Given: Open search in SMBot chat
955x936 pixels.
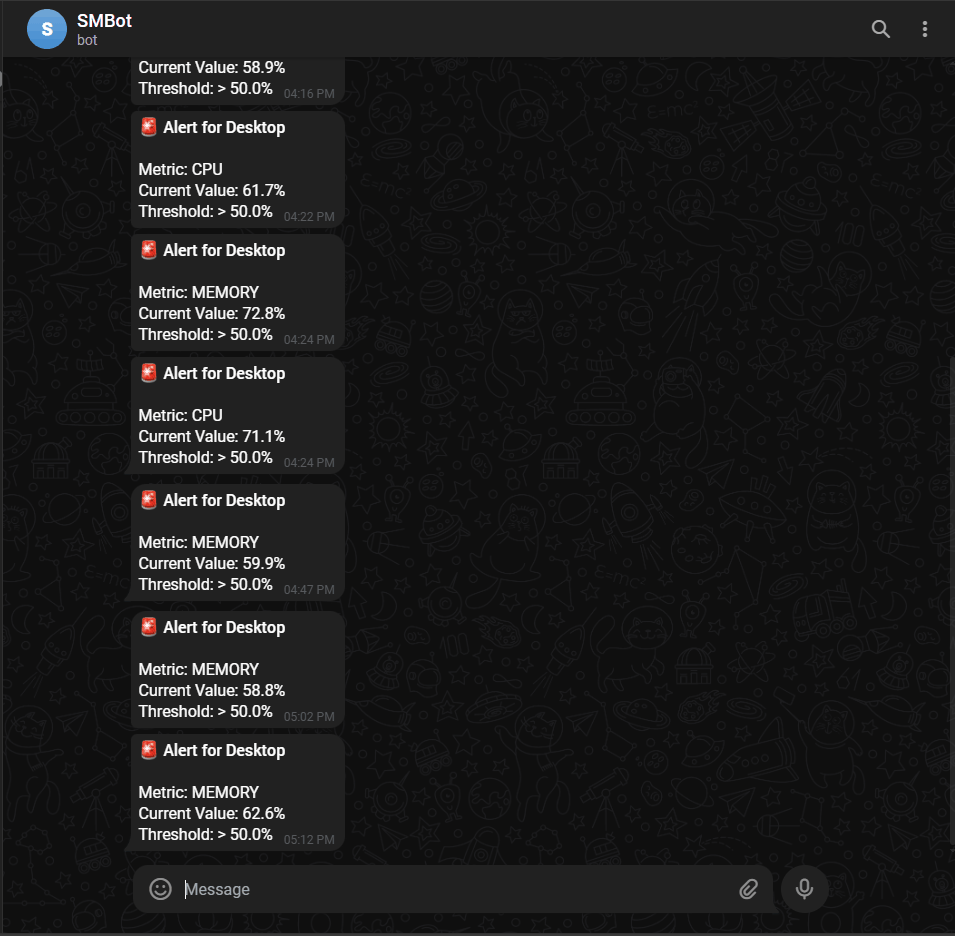Looking at the screenshot, I should [880, 29].
